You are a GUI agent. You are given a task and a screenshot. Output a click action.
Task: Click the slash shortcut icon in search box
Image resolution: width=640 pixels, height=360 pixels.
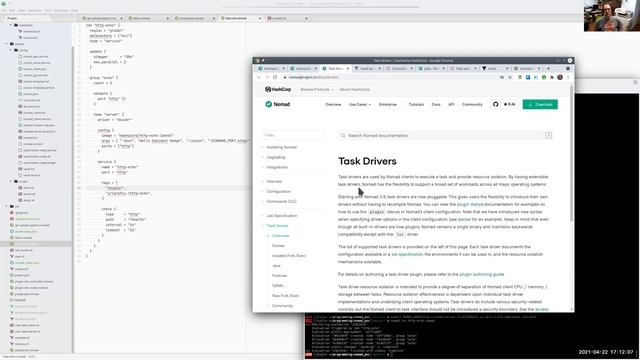click(548, 136)
